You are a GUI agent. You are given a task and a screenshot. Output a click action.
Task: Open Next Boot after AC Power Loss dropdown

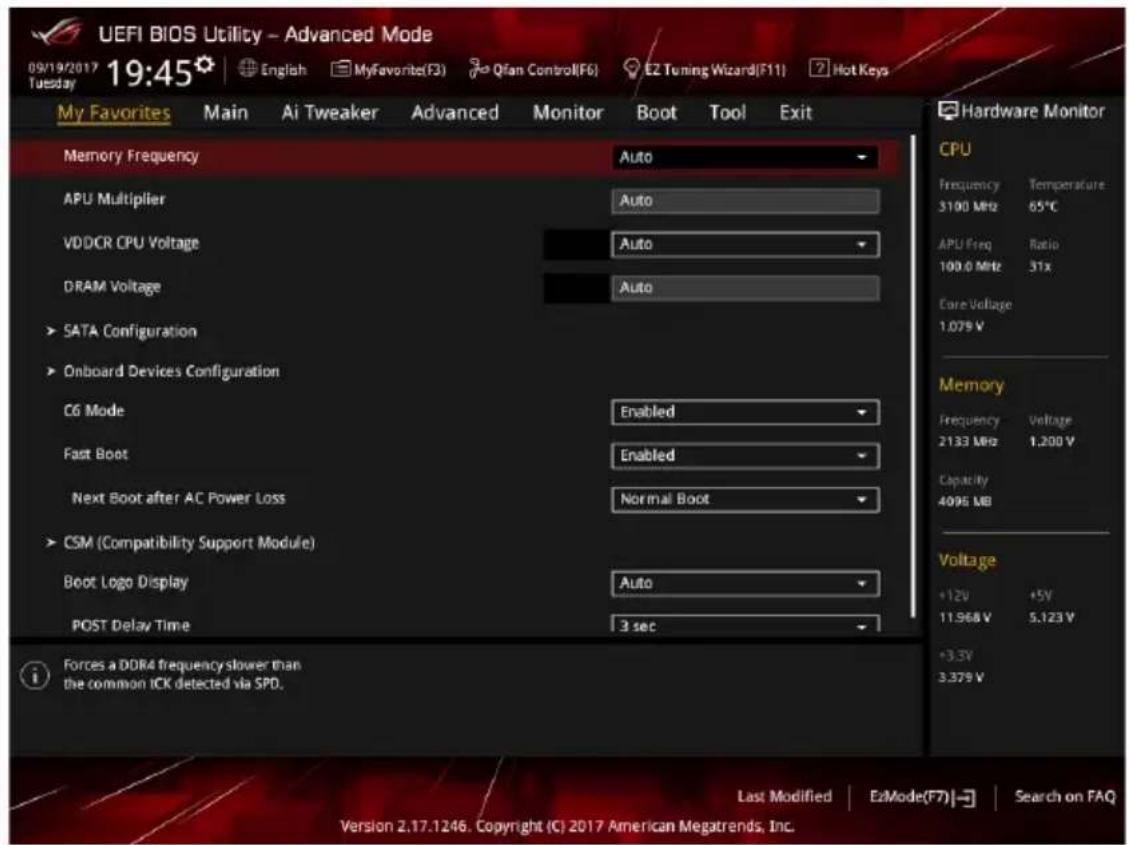745,500
